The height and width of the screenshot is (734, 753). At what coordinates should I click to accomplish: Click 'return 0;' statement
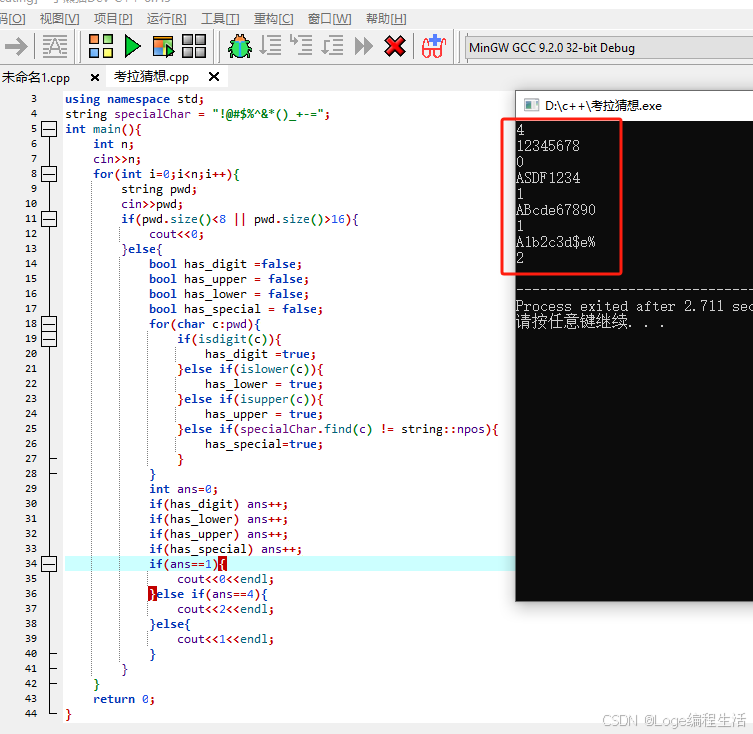[124, 699]
